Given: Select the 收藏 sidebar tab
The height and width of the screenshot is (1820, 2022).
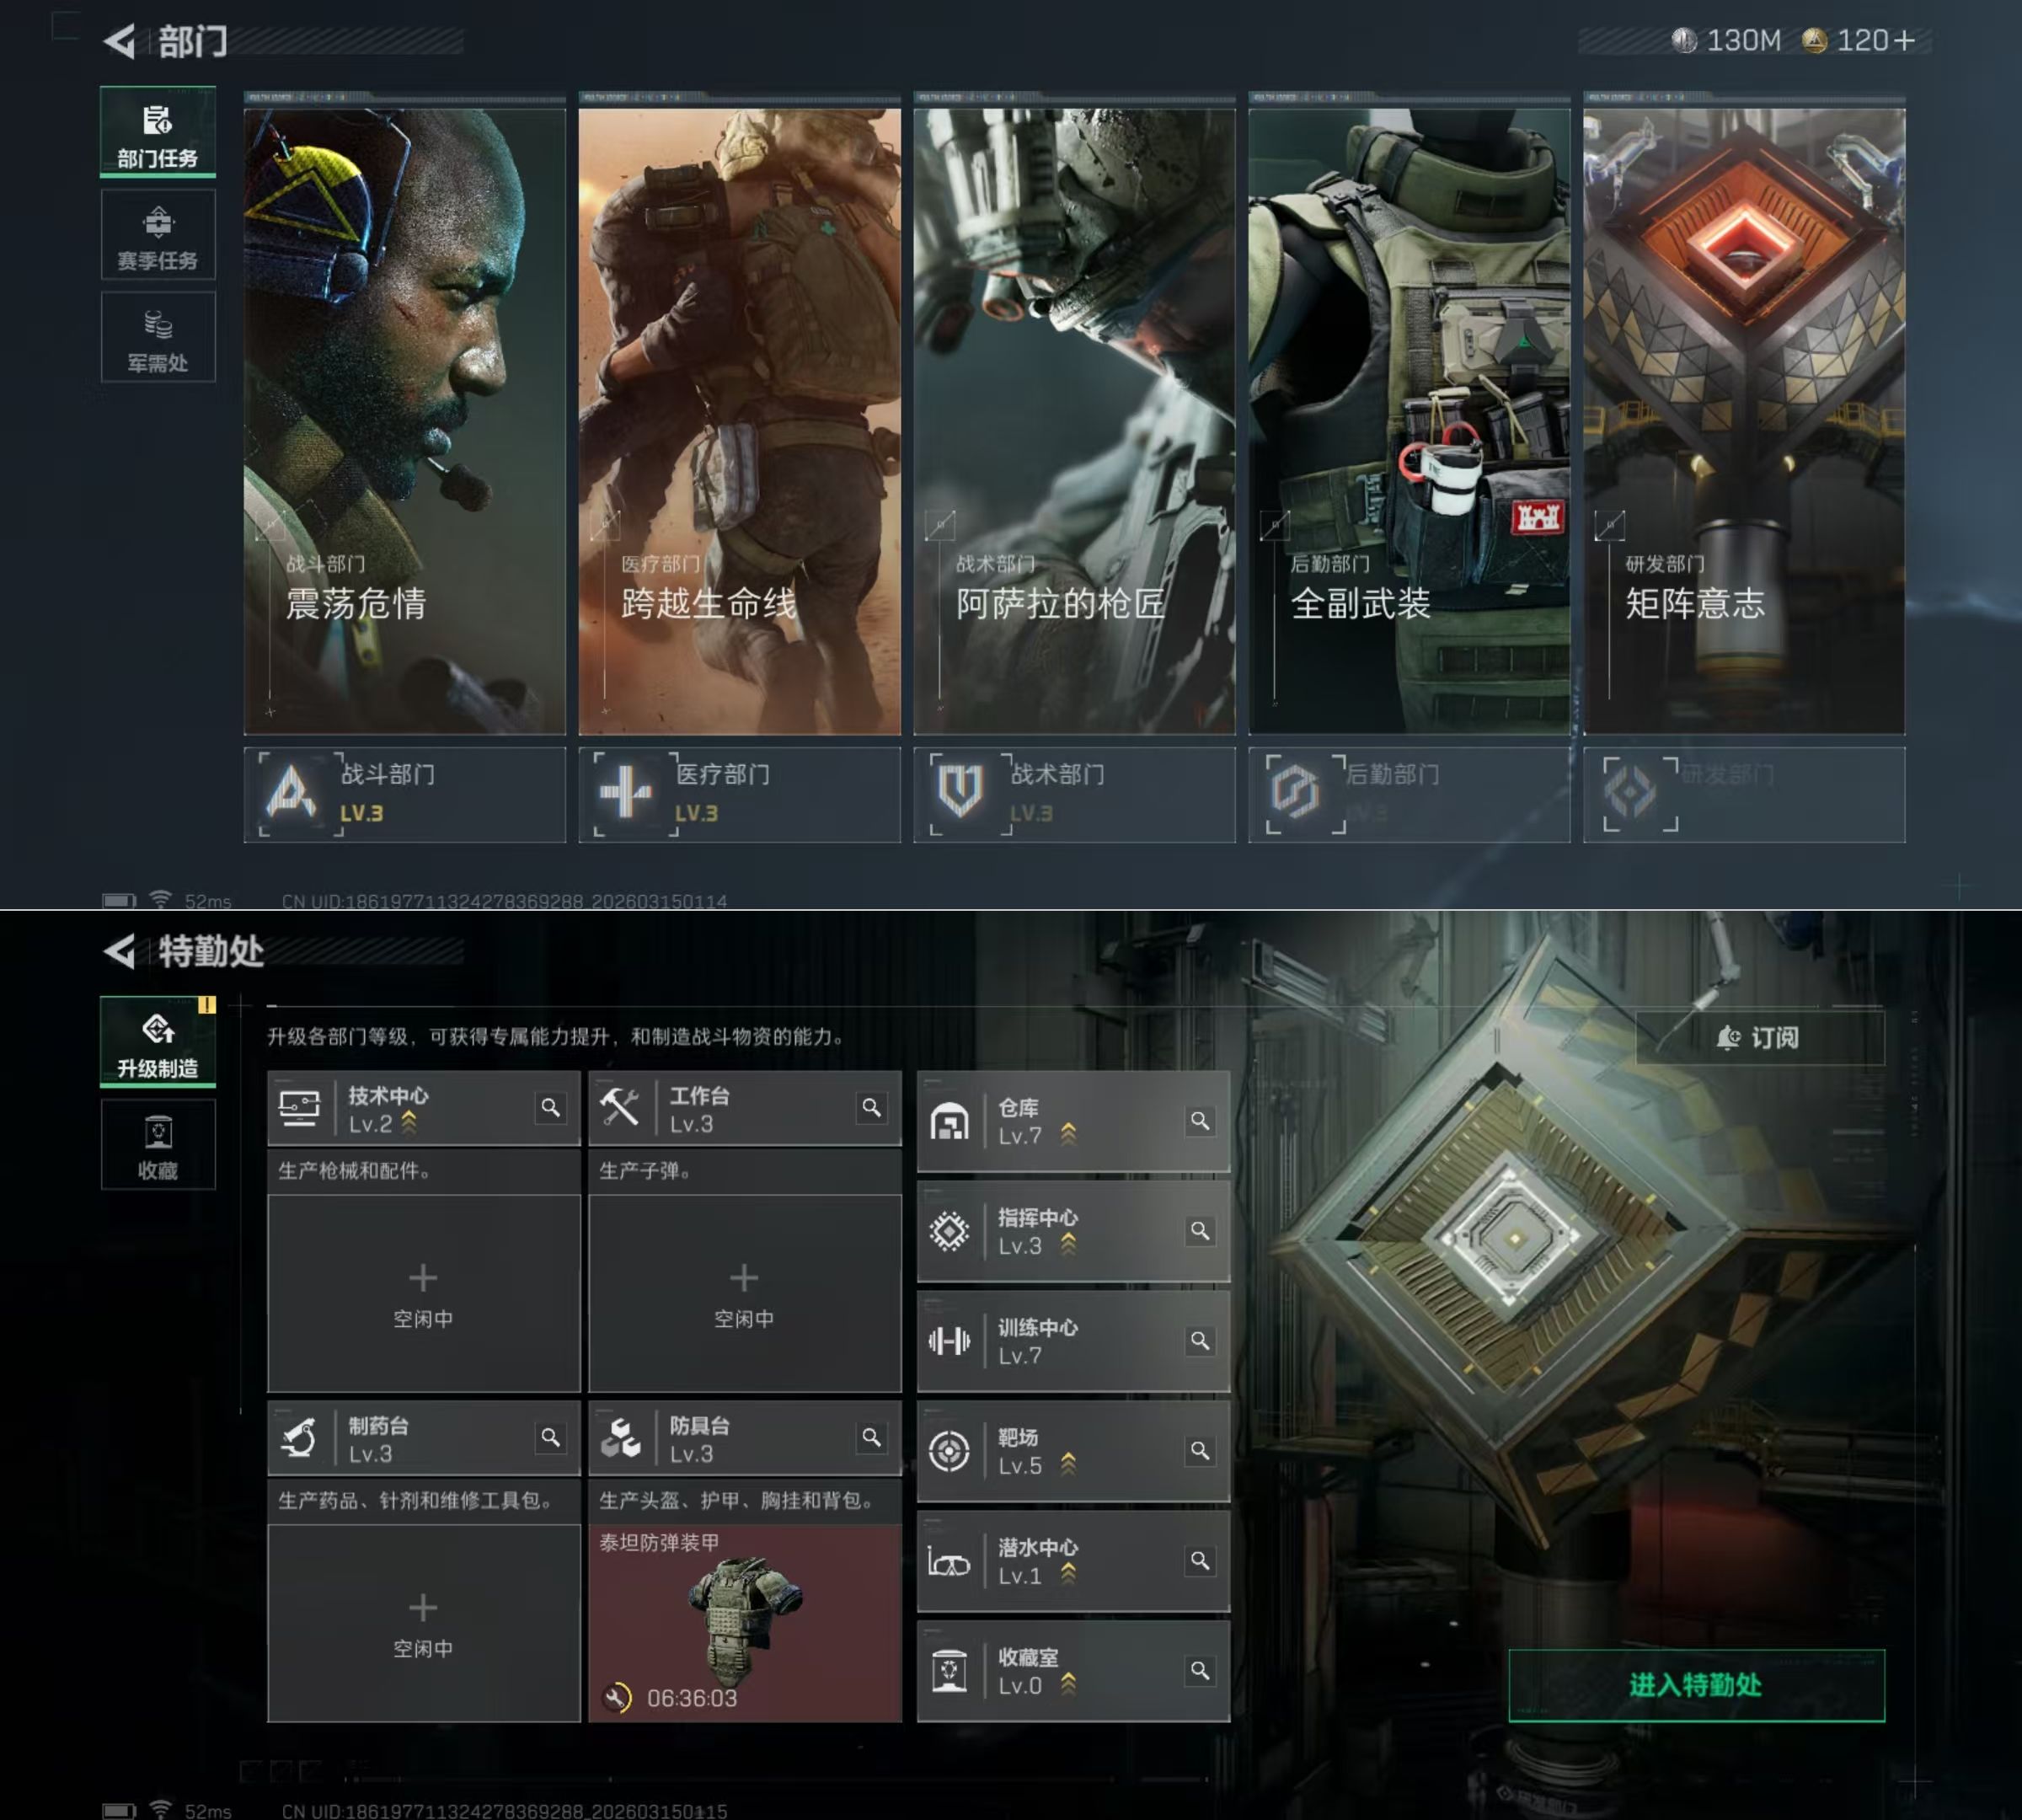Looking at the screenshot, I should tap(158, 1146).
